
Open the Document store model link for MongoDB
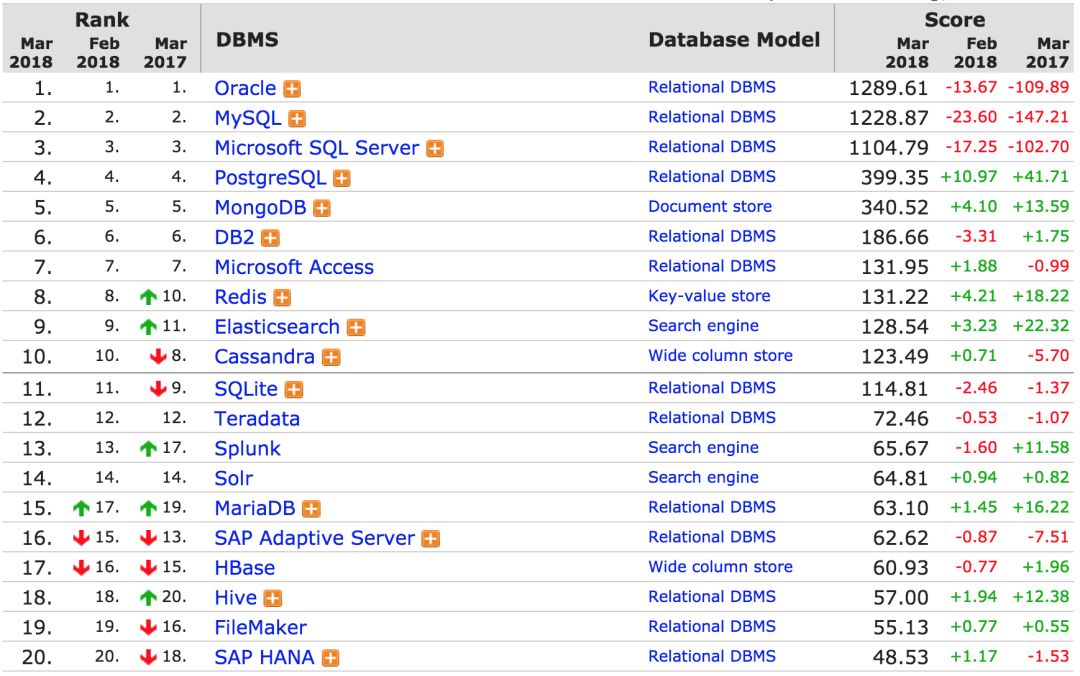(x=709, y=207)
